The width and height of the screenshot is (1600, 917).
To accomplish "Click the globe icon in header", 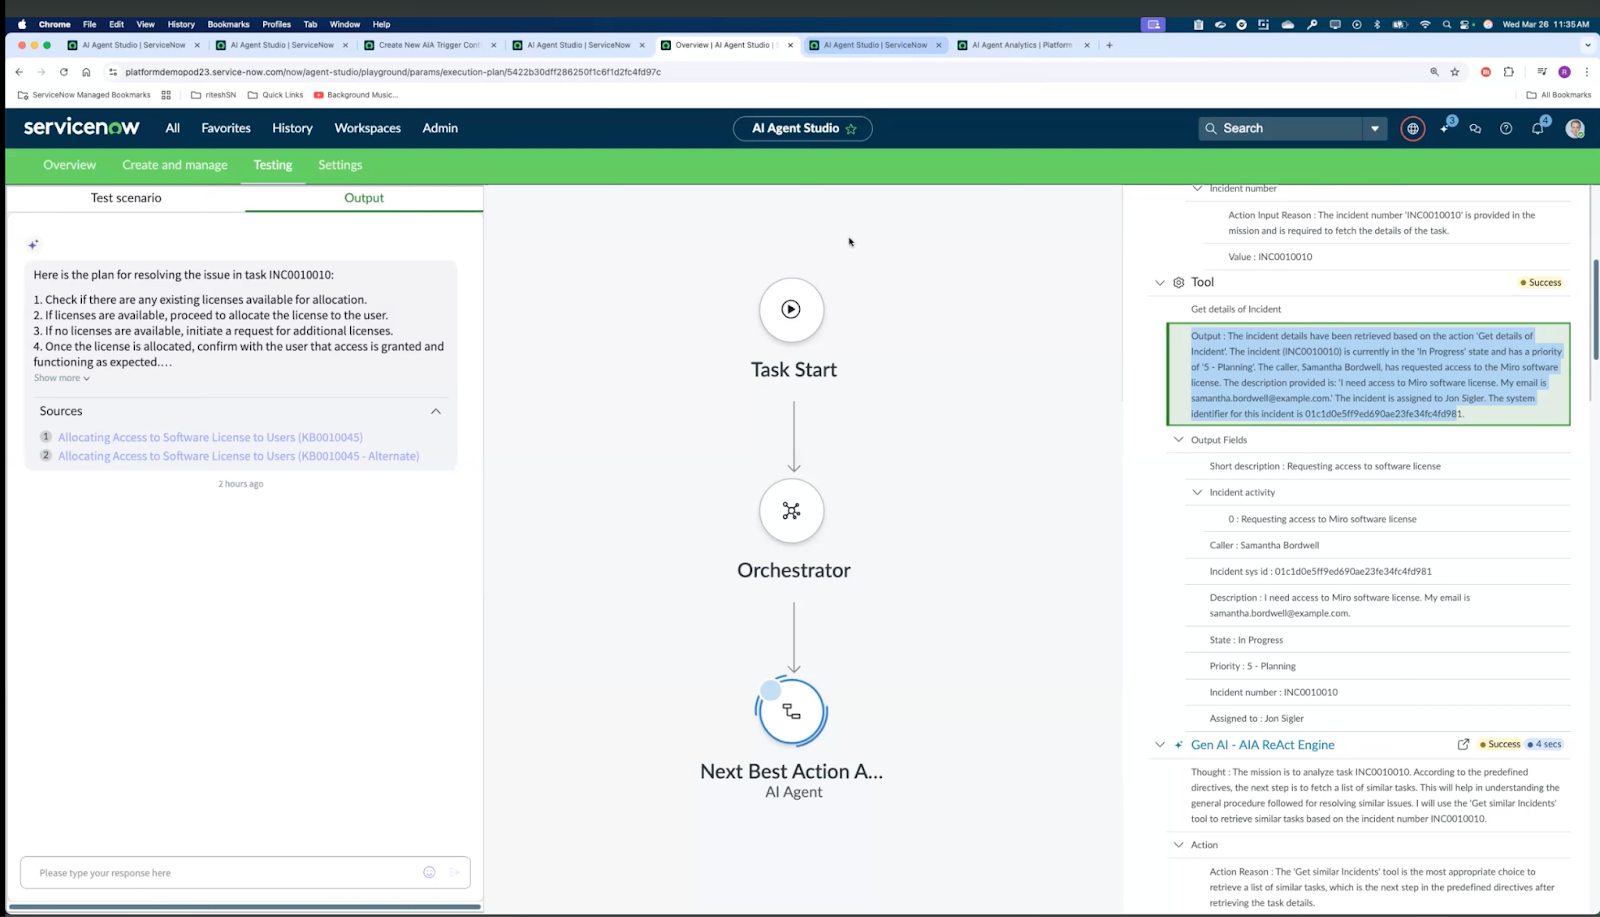I will click(x=1412, y=128).
